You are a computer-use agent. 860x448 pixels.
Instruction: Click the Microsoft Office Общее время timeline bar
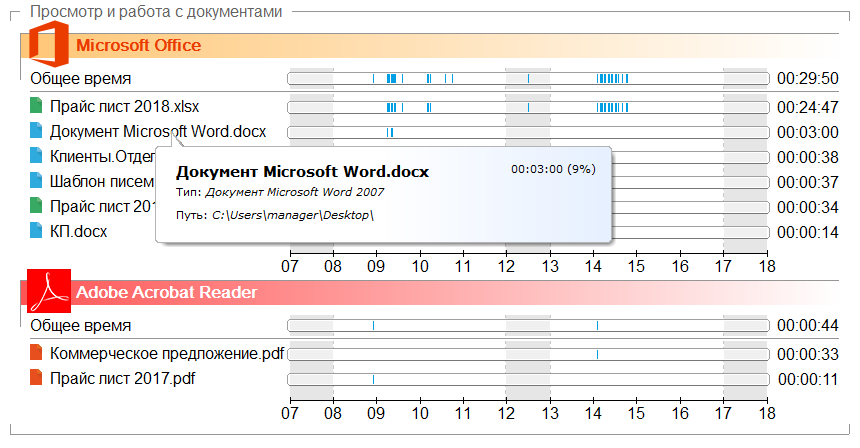[527, 78]
